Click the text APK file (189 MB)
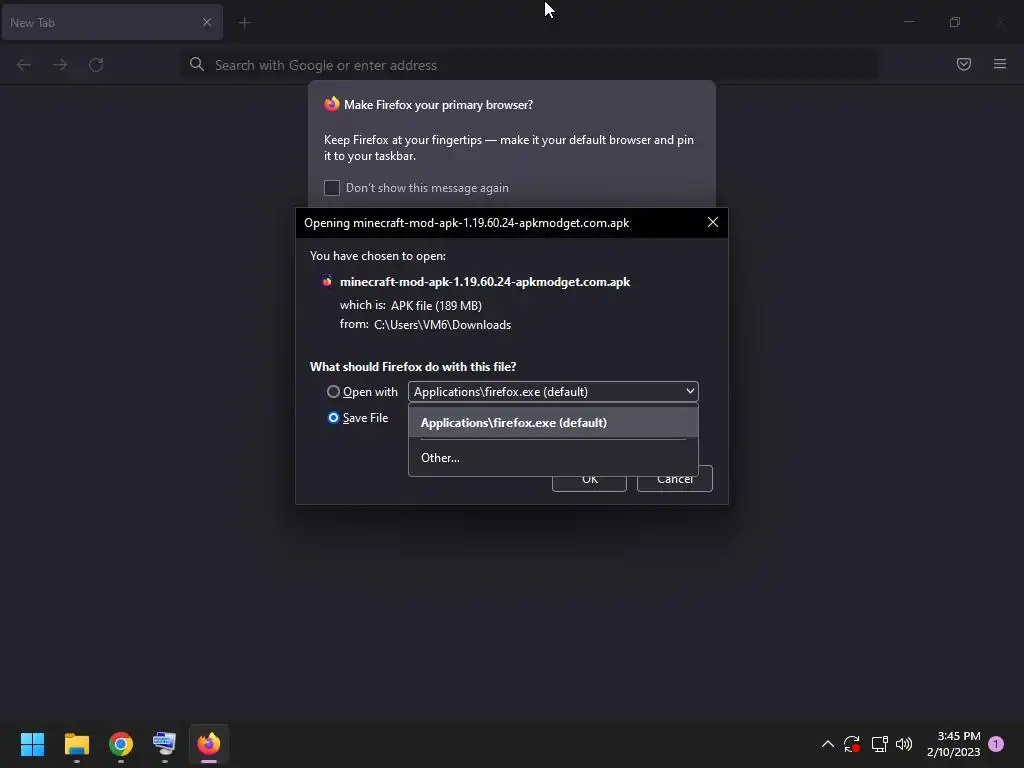 [436, 306]
